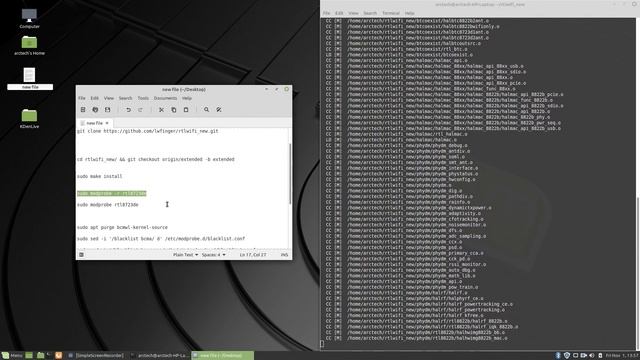Open the Search menu in text editor
Image resolution: width=640 pixels, height=360 pixels.
125,98
